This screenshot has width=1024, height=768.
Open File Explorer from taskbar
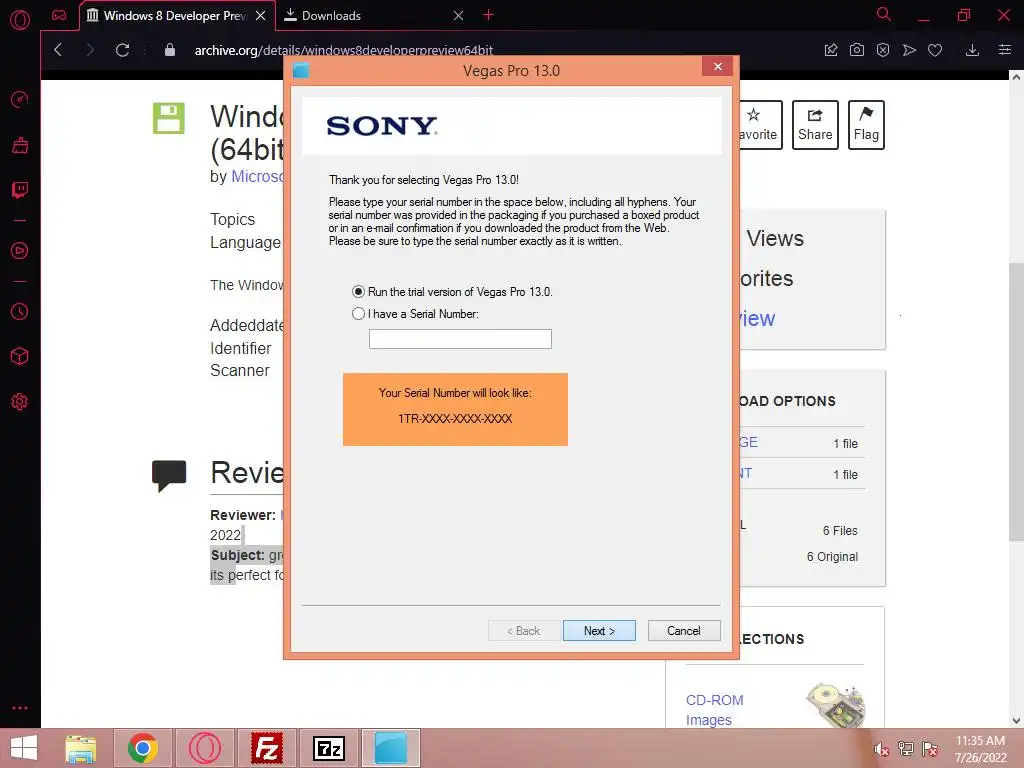[x=81, y=748]
